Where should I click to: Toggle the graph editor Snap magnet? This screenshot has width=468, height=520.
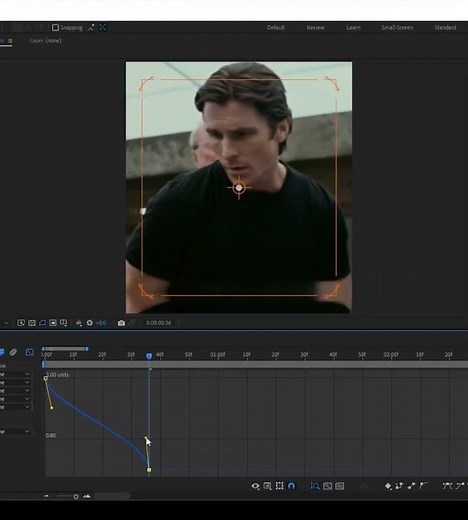291,486
